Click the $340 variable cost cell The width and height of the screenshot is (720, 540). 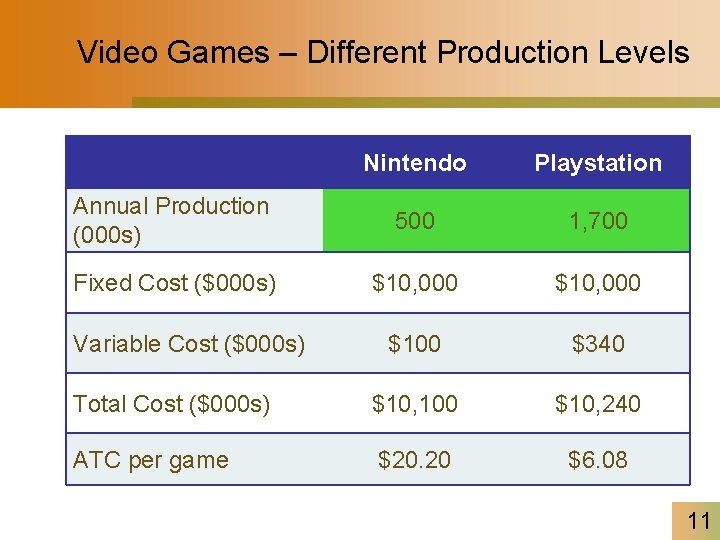(x=598, y=343)
